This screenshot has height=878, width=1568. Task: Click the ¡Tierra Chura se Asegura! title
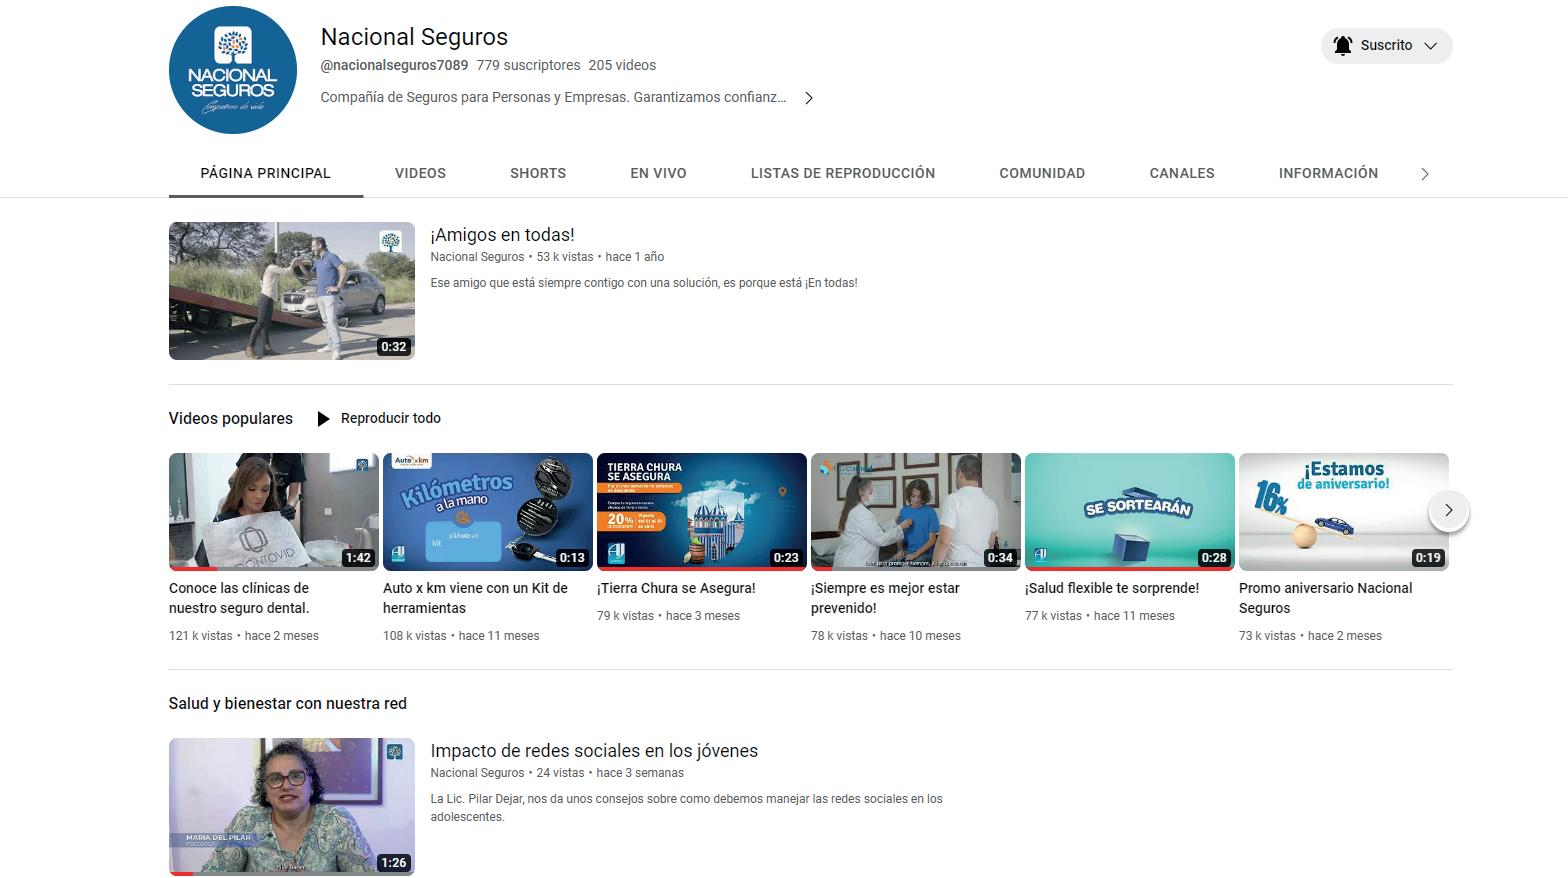(x=676, y=588)
